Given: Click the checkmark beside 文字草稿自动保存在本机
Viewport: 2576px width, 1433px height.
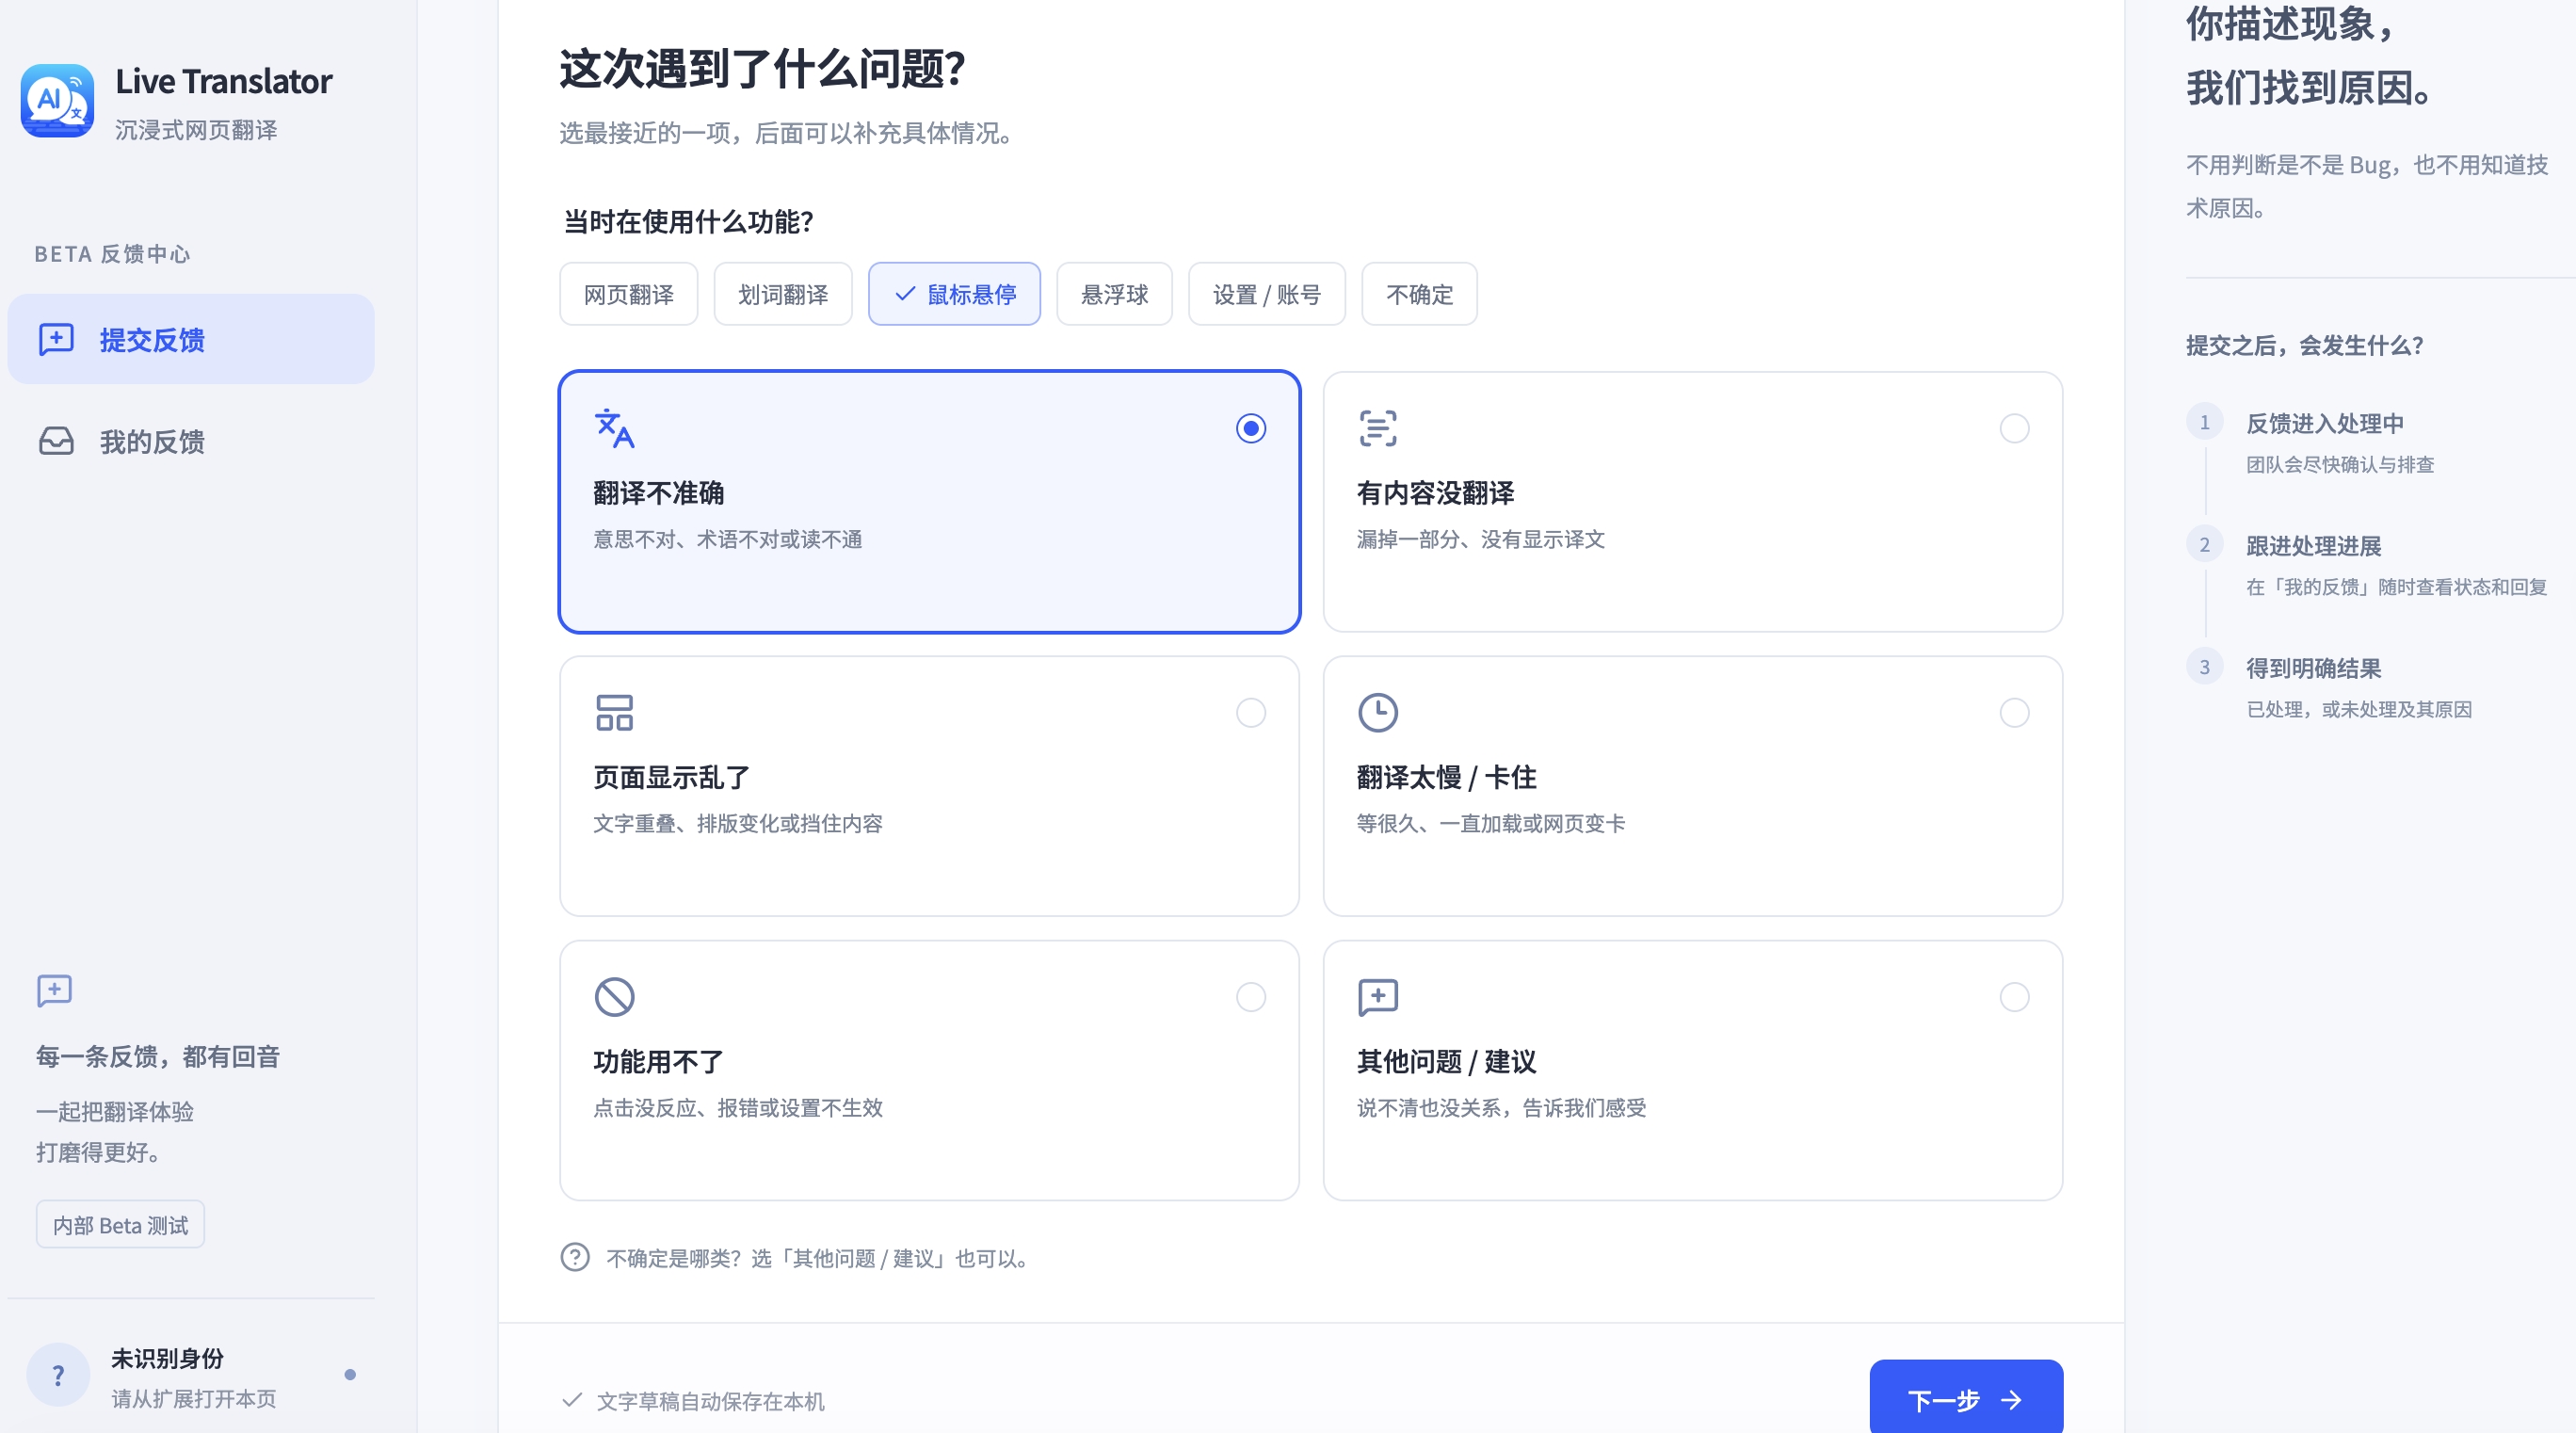Looking at the screenshot, I should (x=572, y=1400).
